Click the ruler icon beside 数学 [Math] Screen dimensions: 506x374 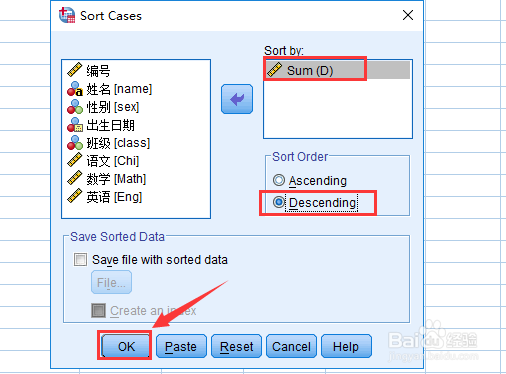coord(75,178)
